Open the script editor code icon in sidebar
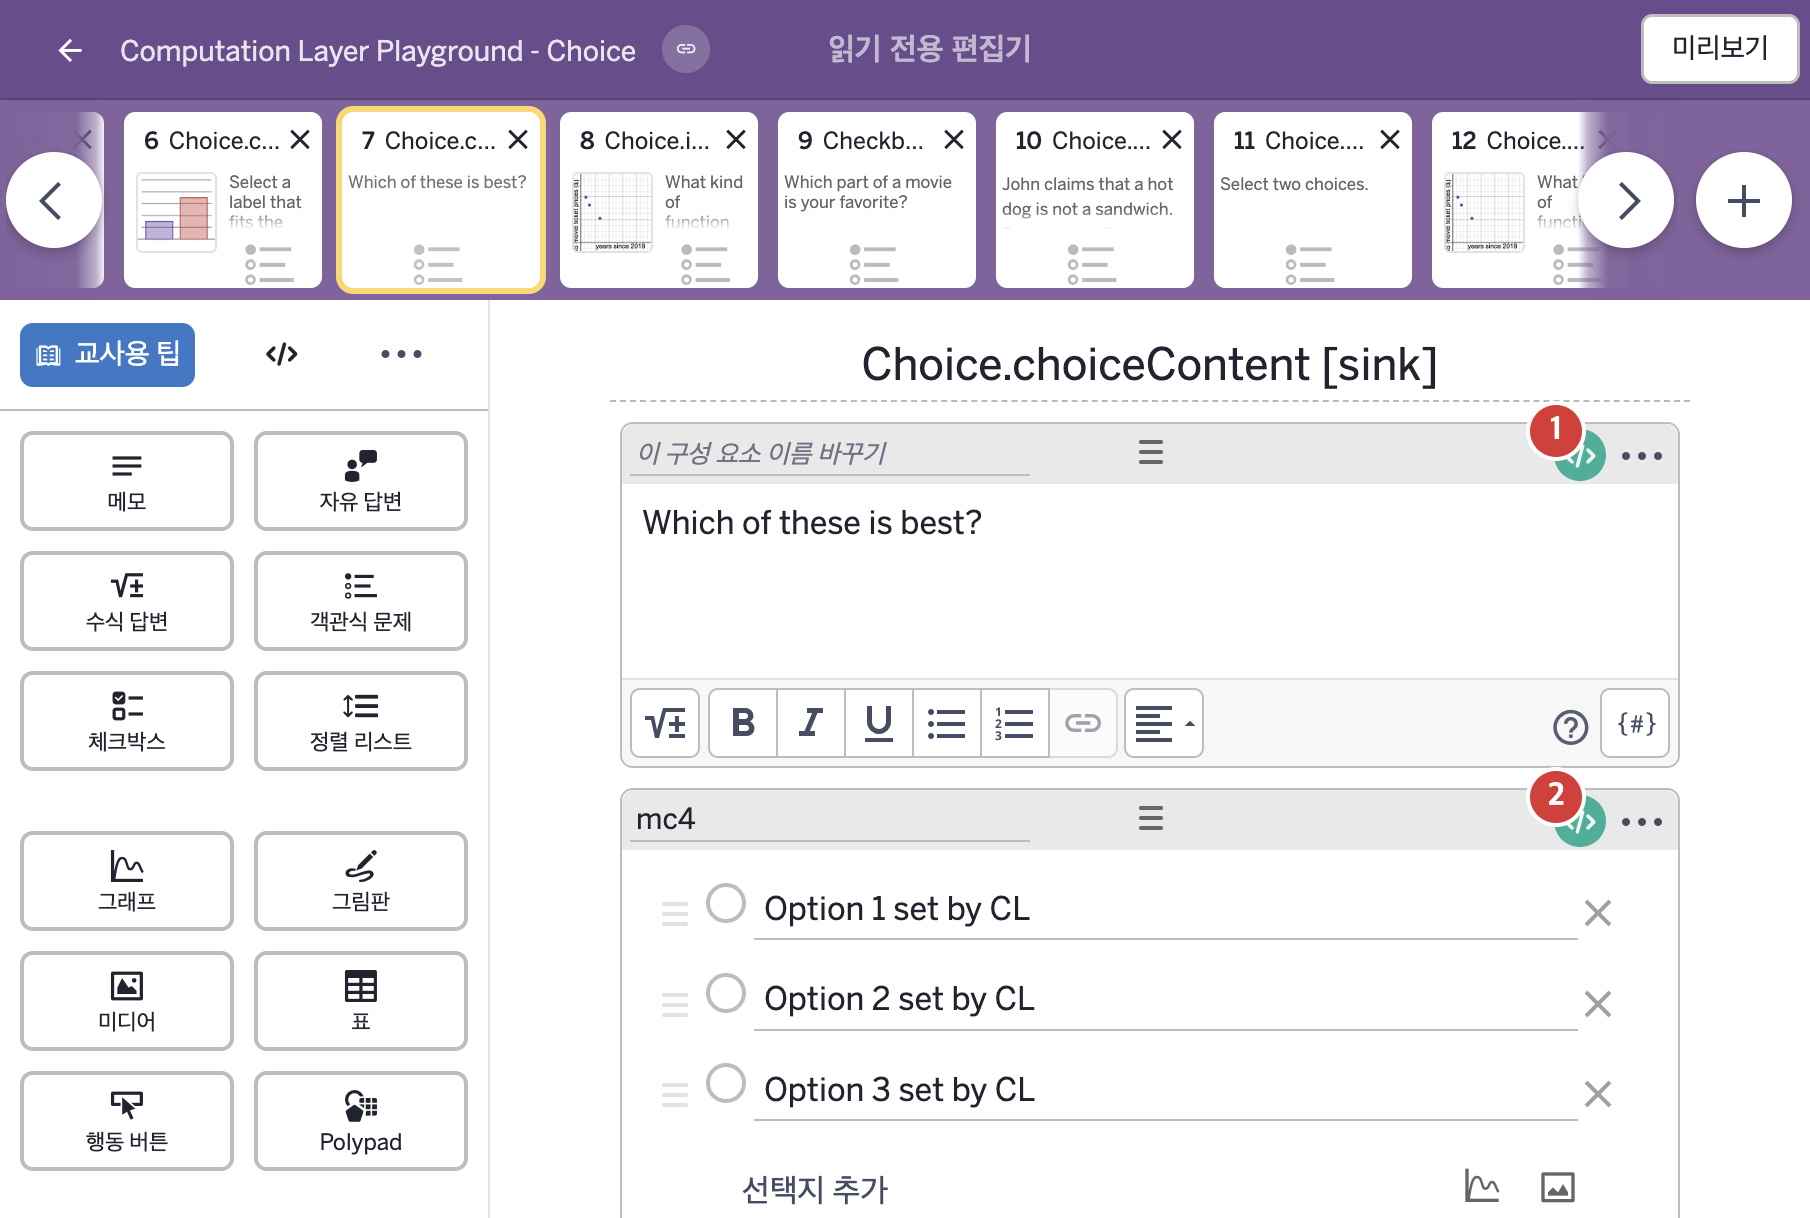Image resolution: width=1810 pixels, height=1218 pixels. point(282,354)
